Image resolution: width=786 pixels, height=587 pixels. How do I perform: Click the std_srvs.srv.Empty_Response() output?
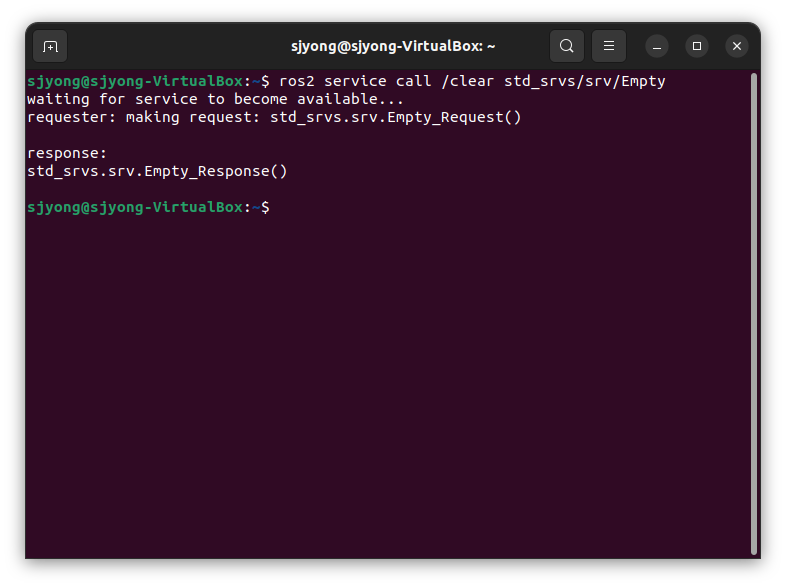[157, 171]
